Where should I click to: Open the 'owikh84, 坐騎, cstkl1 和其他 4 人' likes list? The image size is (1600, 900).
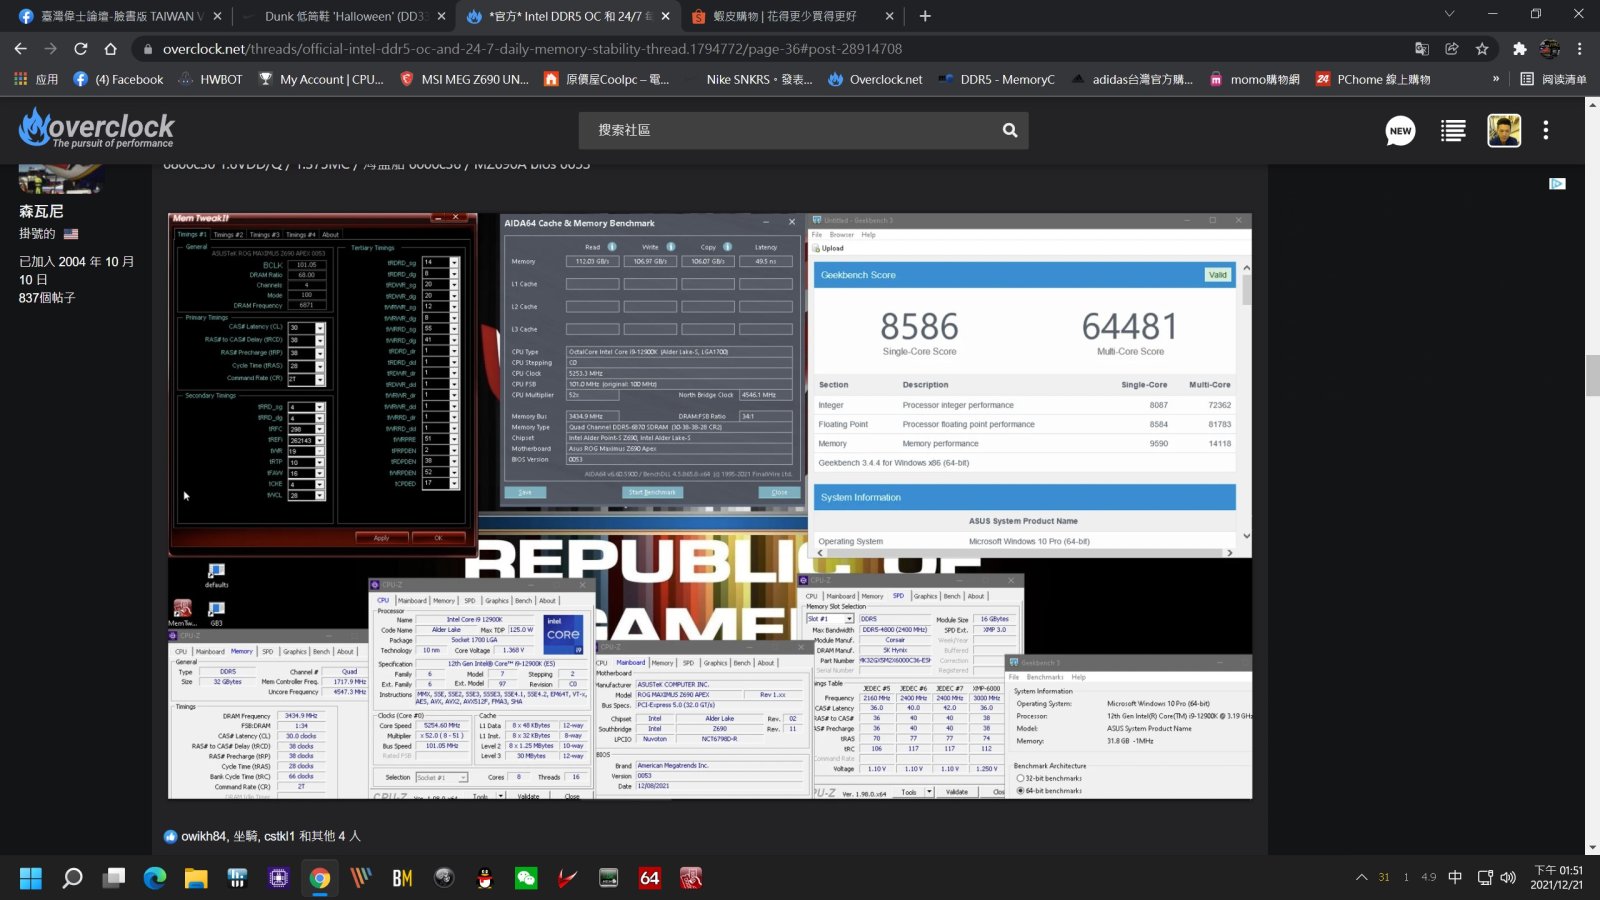tap(271, 836)
